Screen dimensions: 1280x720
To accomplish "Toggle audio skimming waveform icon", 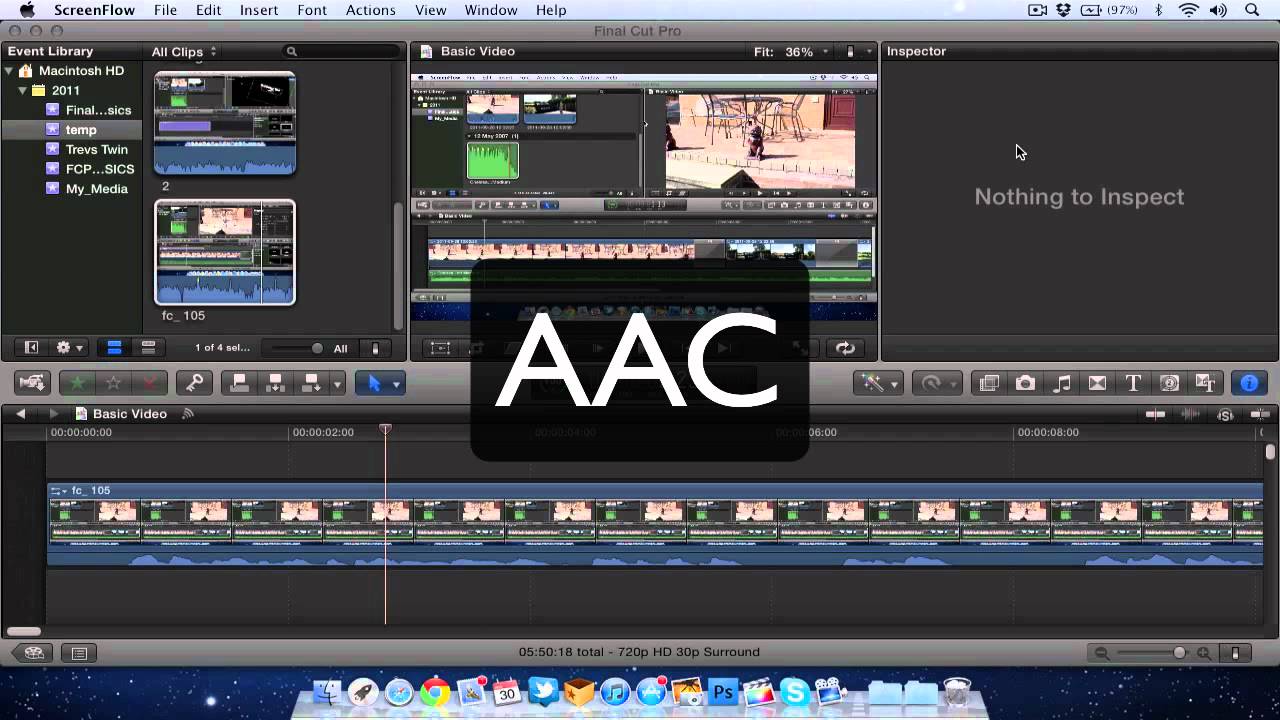I will coord(1191,414).
